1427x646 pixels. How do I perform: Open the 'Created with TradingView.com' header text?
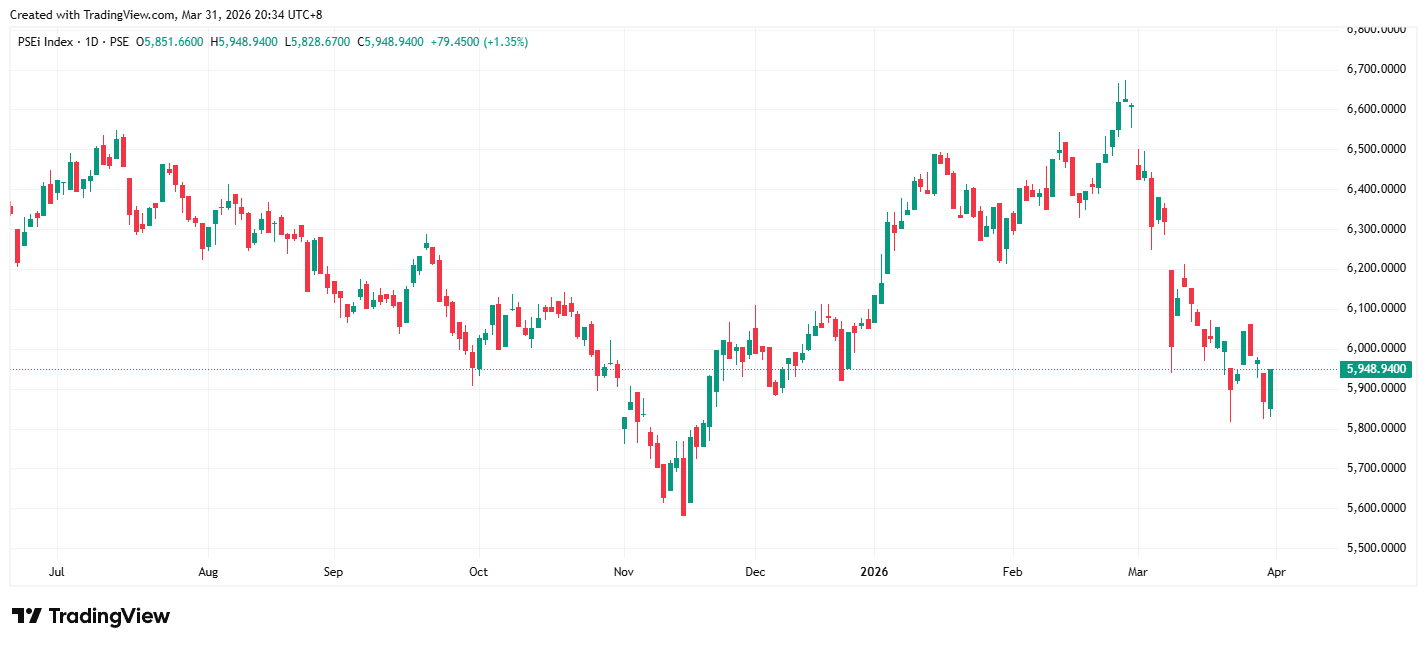click(165, 15)
